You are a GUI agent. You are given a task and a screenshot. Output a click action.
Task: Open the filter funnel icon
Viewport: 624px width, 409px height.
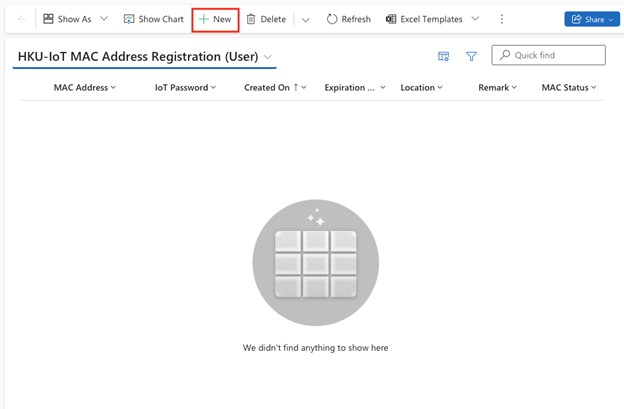[471, 56]
